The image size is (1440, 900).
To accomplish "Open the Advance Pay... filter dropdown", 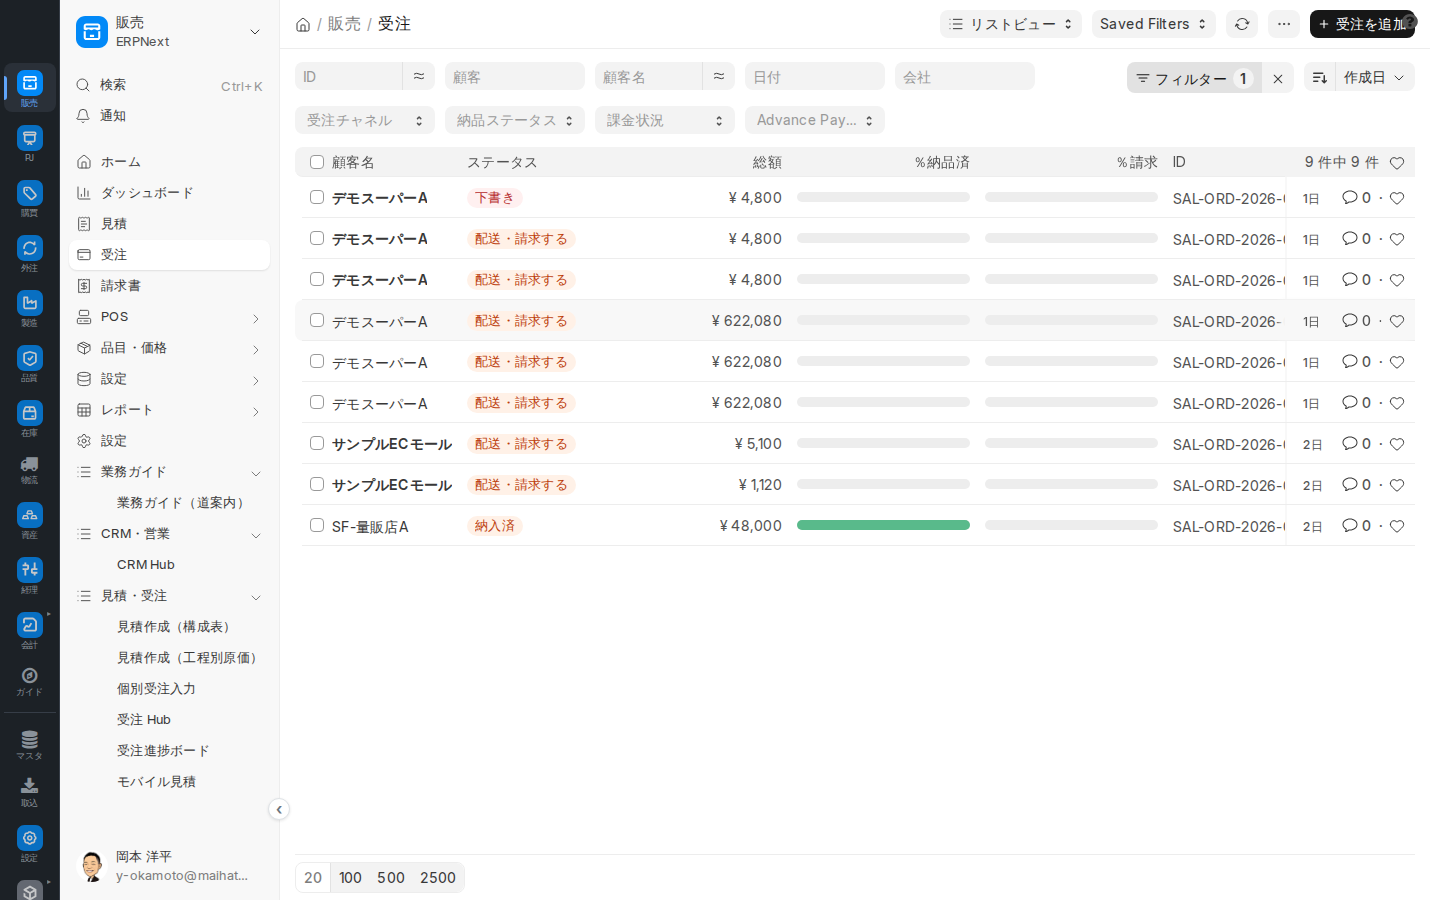I will pyautogui.click(x=815, y=120).
